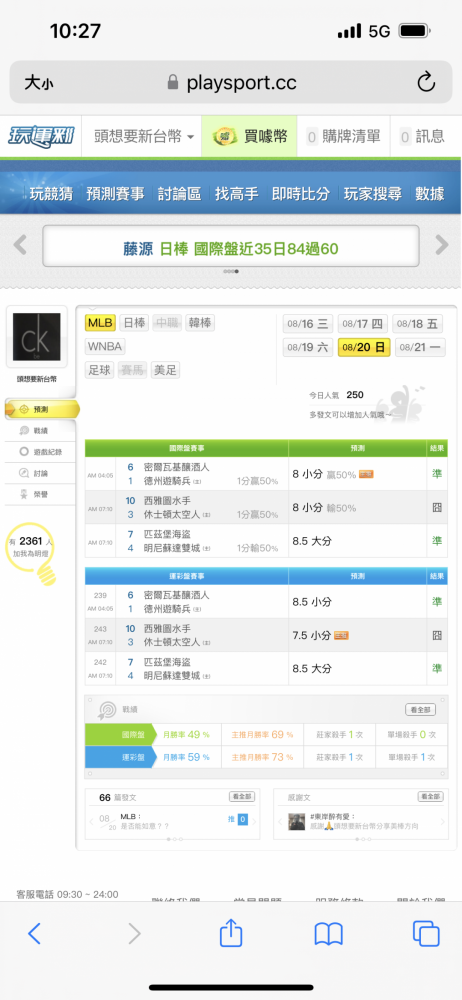Viewport: 462px width, 1000px height.
Task: Open Safari bookmarks book icon
Action: click(329, 934)
